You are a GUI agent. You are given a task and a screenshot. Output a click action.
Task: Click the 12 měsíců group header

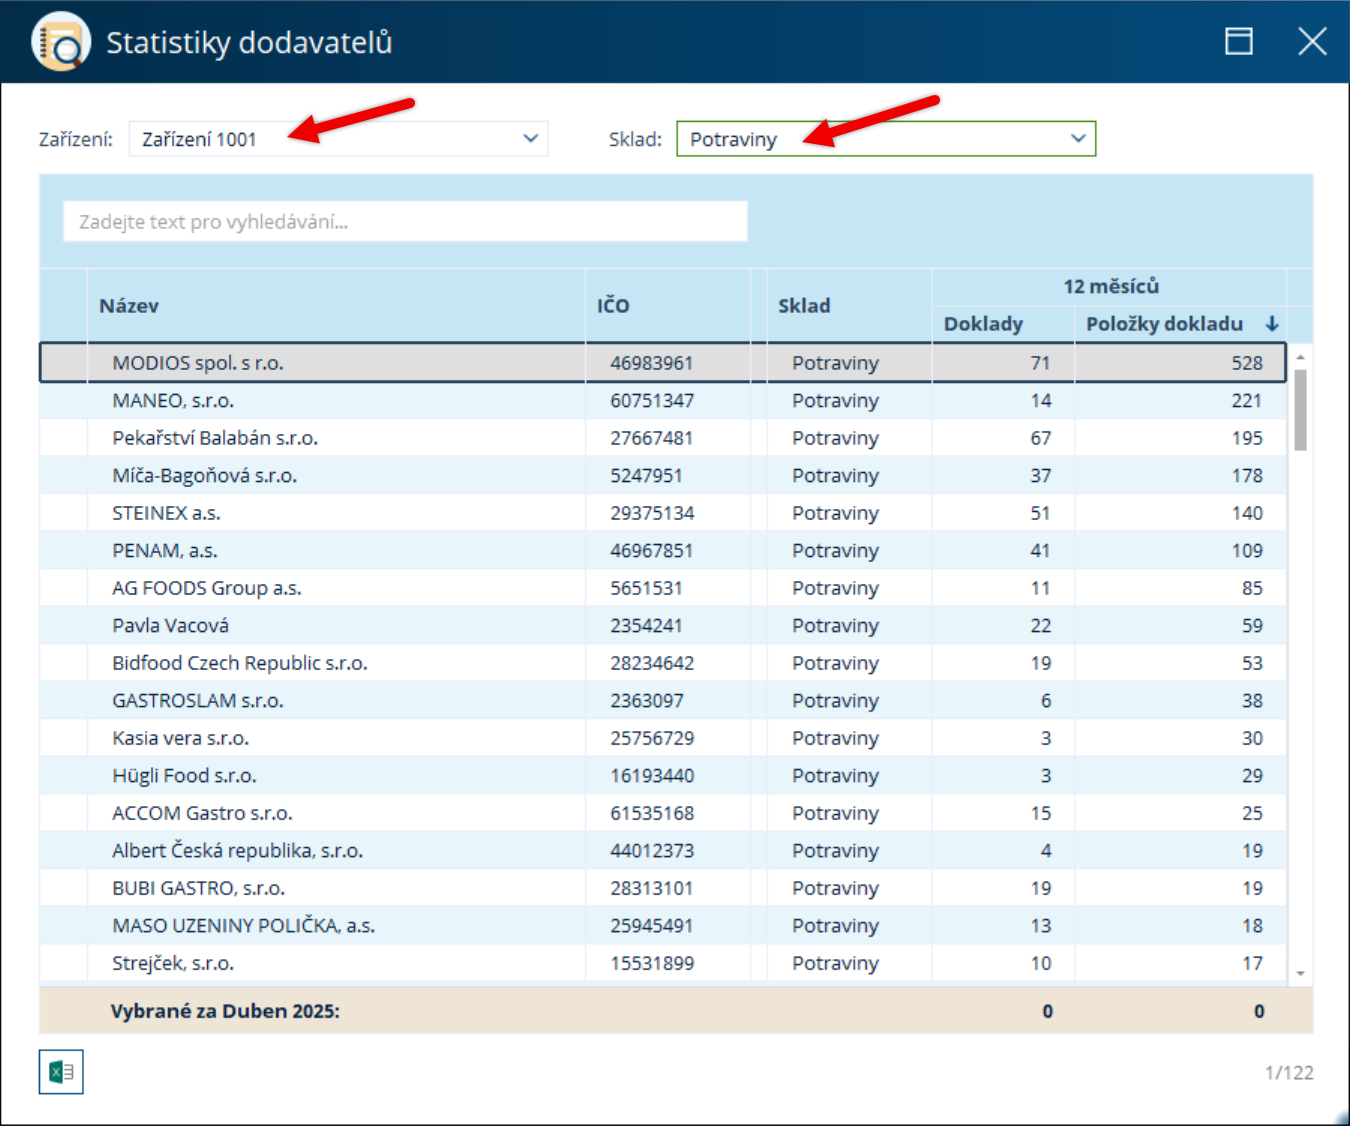1110,286
